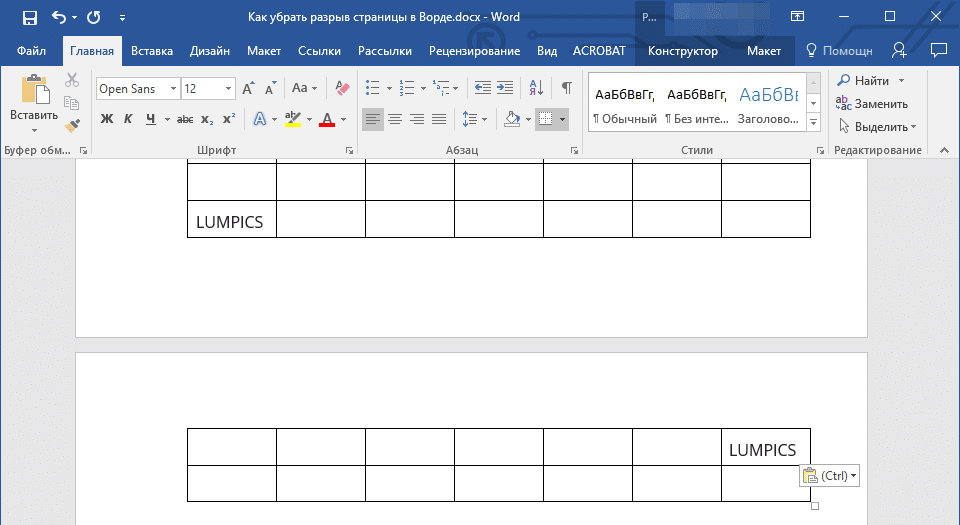Viewport: 960px width, 525px height.
Task: Click the Save floppy disk icon
Action: (29, 17)
